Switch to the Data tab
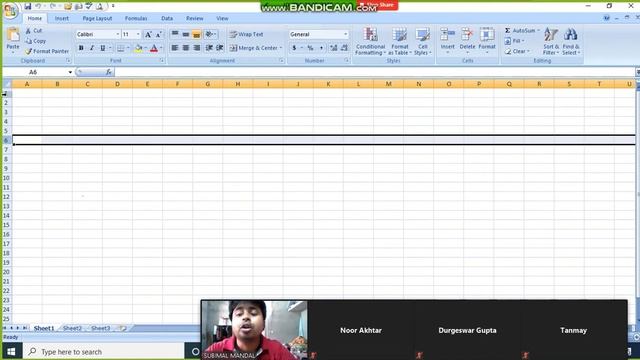The image size is (640, 360). tap(167, 18)
